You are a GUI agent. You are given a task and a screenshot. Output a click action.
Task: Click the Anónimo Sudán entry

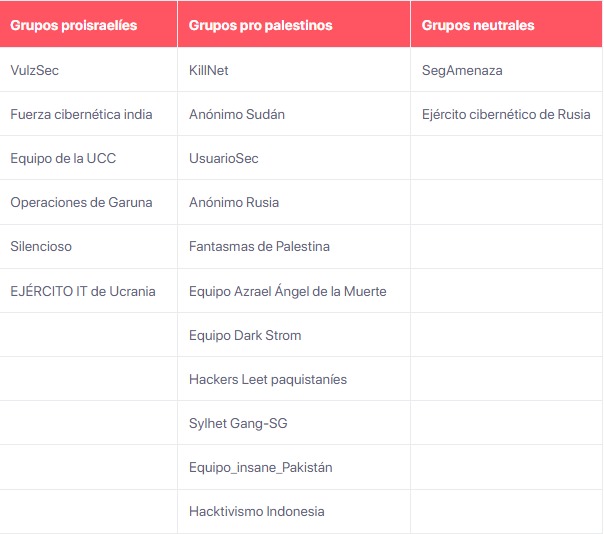click(x=237, y=115)
